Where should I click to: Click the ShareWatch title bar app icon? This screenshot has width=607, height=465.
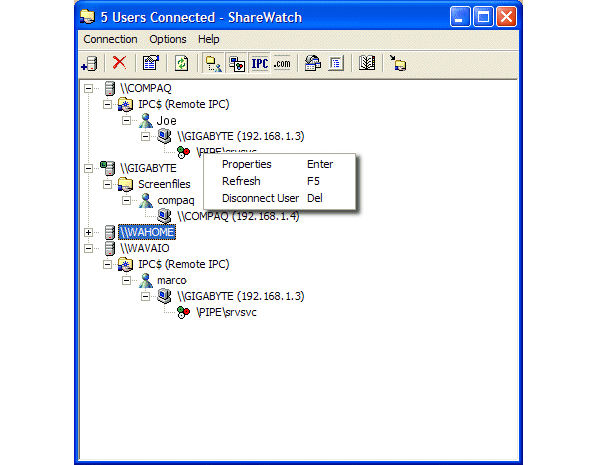click(87, 17)
